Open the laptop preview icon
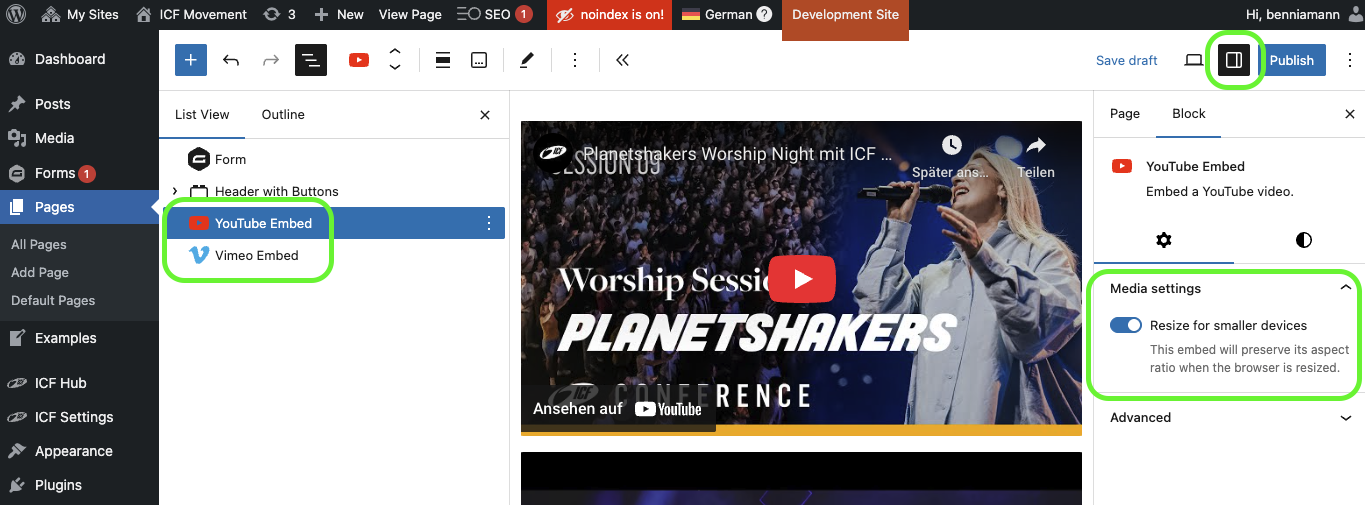Screen dimensions: 1365x505 [x=1193, y=60]
